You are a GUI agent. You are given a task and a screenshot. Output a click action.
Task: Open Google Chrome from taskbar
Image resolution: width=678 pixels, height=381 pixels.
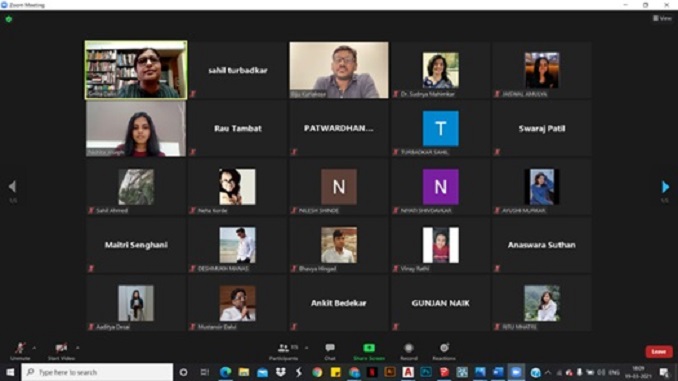click(x=317, y=372)
